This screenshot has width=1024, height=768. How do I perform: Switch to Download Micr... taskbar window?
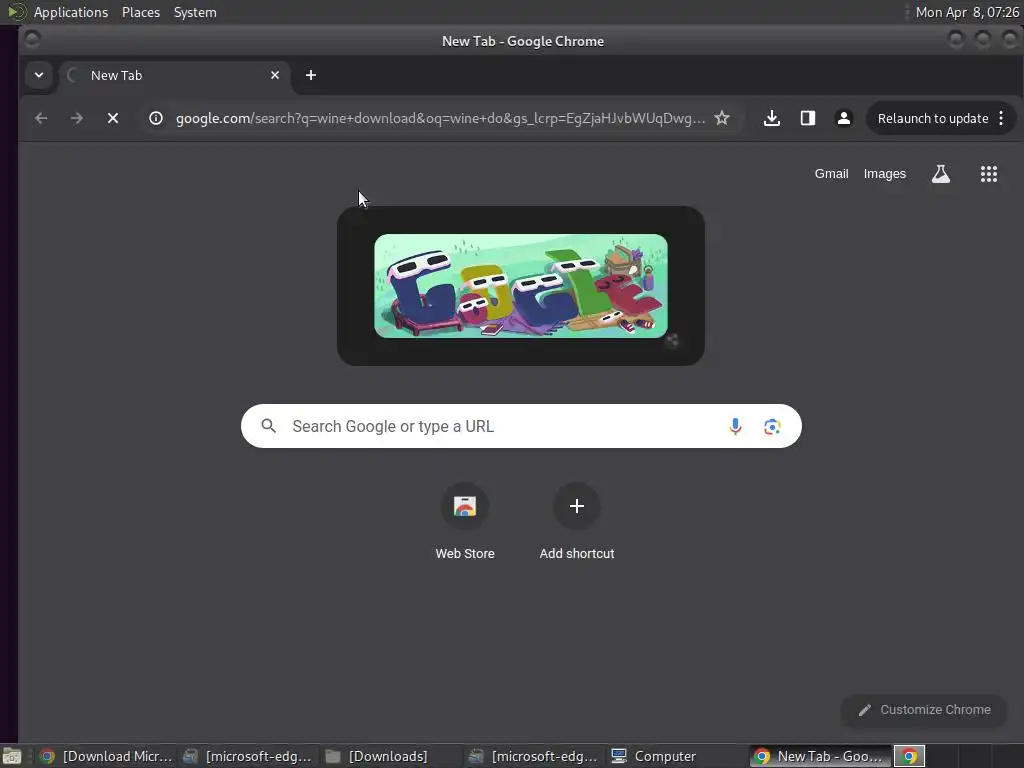click(106, 756)
